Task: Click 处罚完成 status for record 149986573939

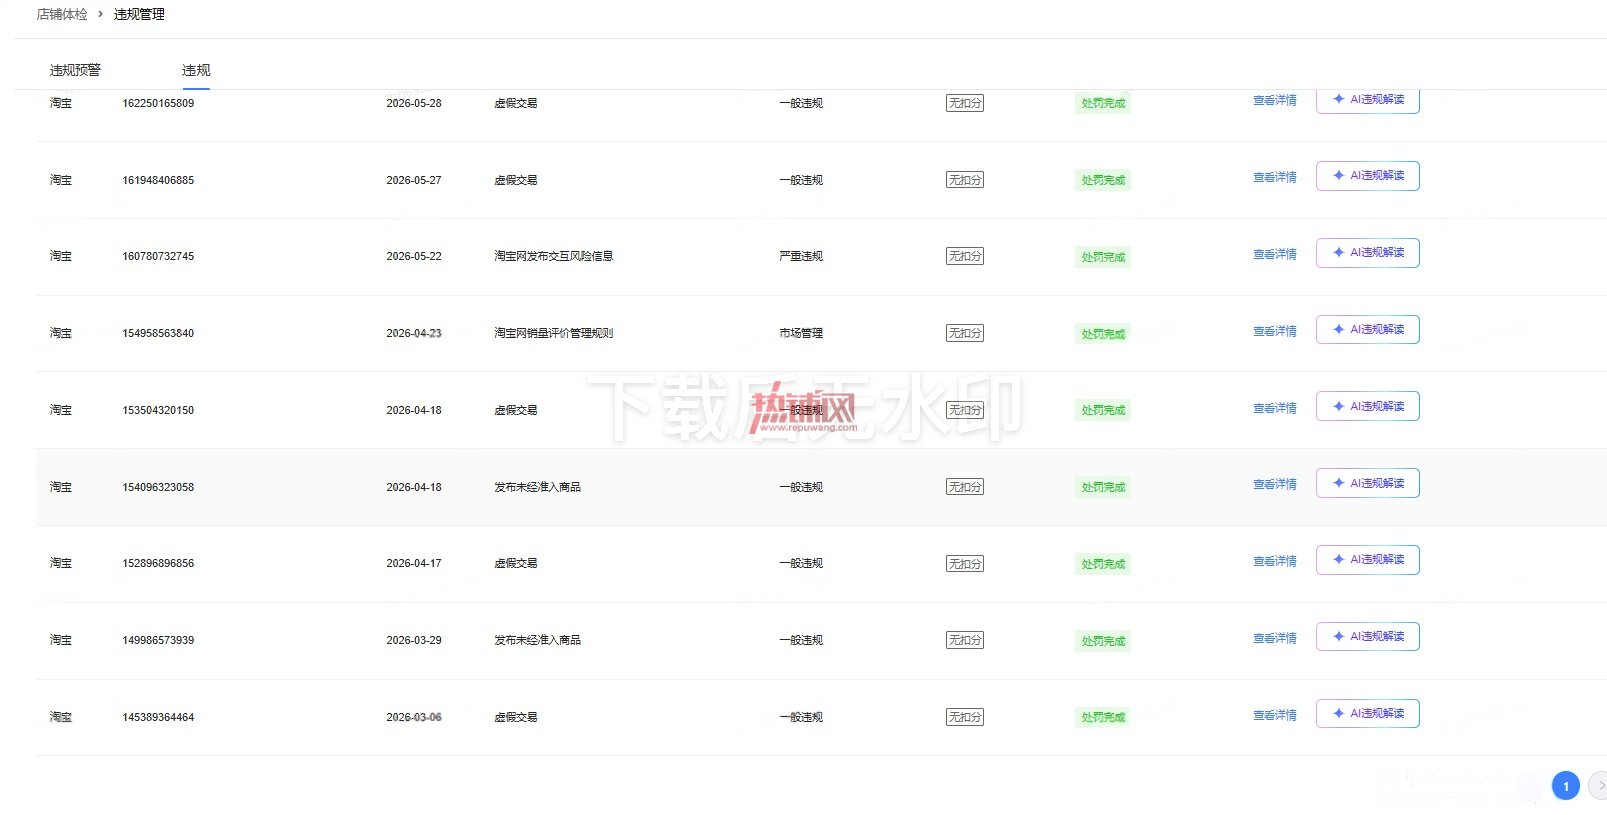Action: tap(1103, 641)
